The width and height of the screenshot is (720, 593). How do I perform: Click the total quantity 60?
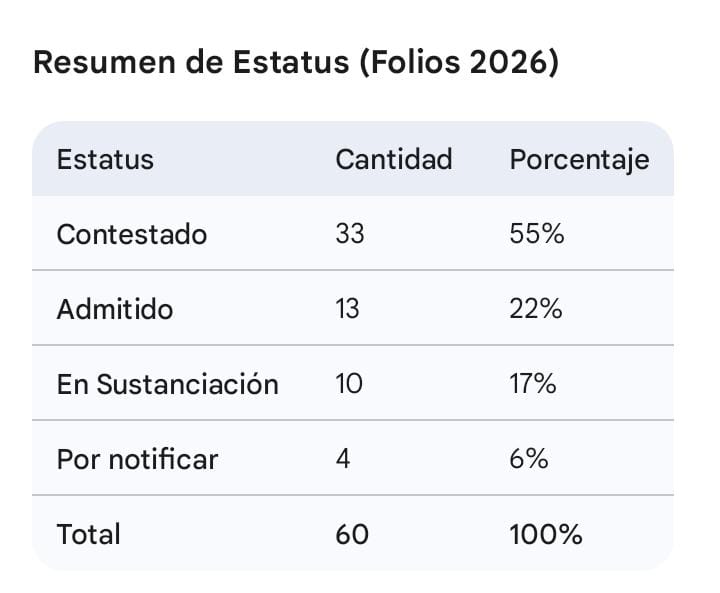click(352, 534)
